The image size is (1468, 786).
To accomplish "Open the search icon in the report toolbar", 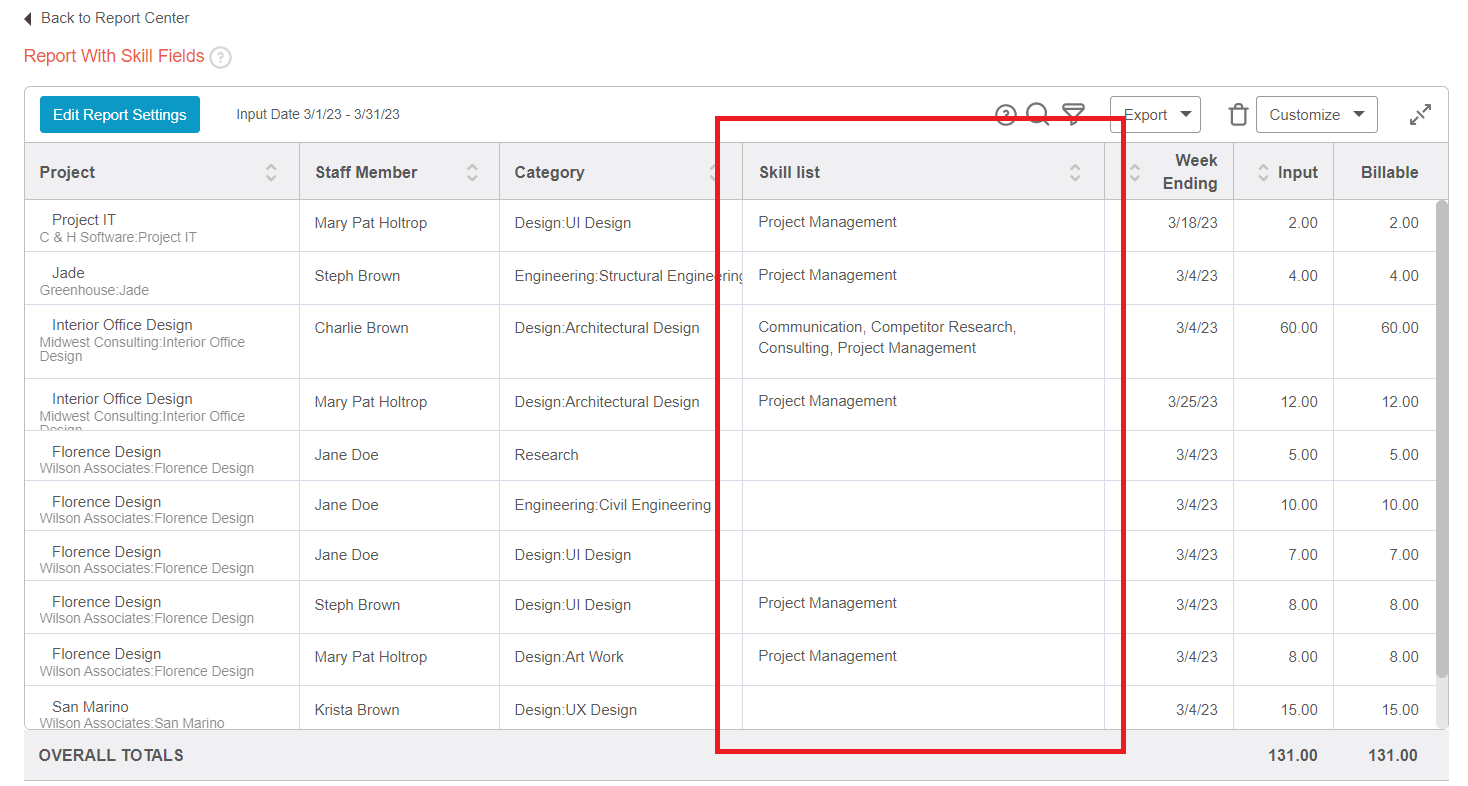I will tap(1038, 114).
